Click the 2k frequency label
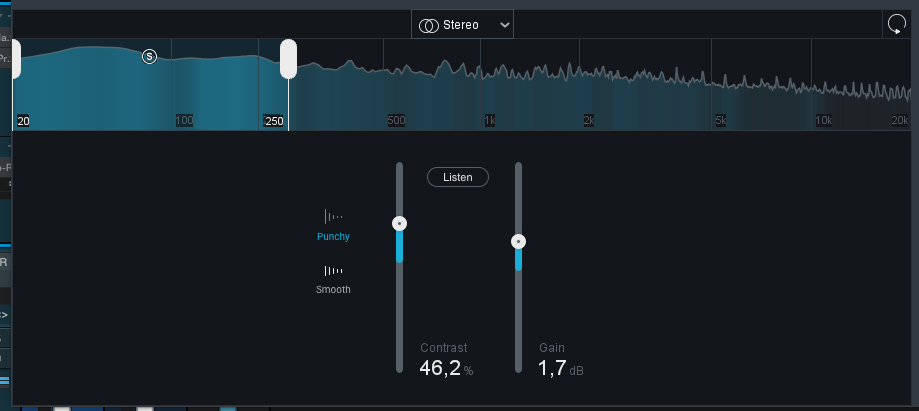This screenshot has width=919, height=411. [x=589, y=121]
